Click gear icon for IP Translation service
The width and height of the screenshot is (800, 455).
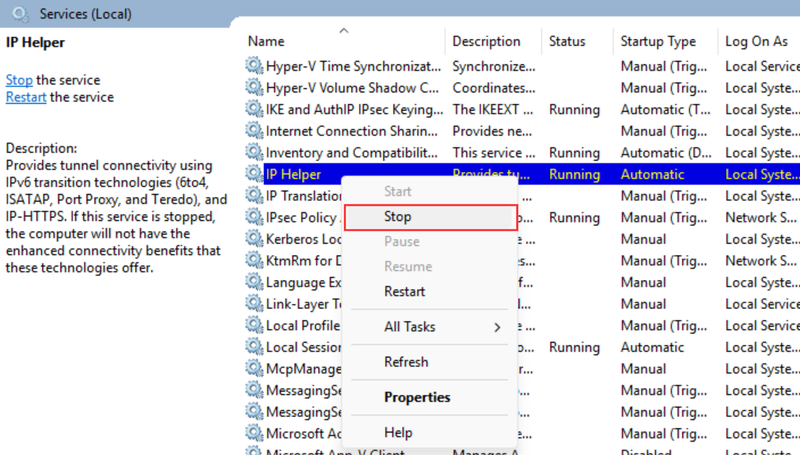click(x=254, y=195)
